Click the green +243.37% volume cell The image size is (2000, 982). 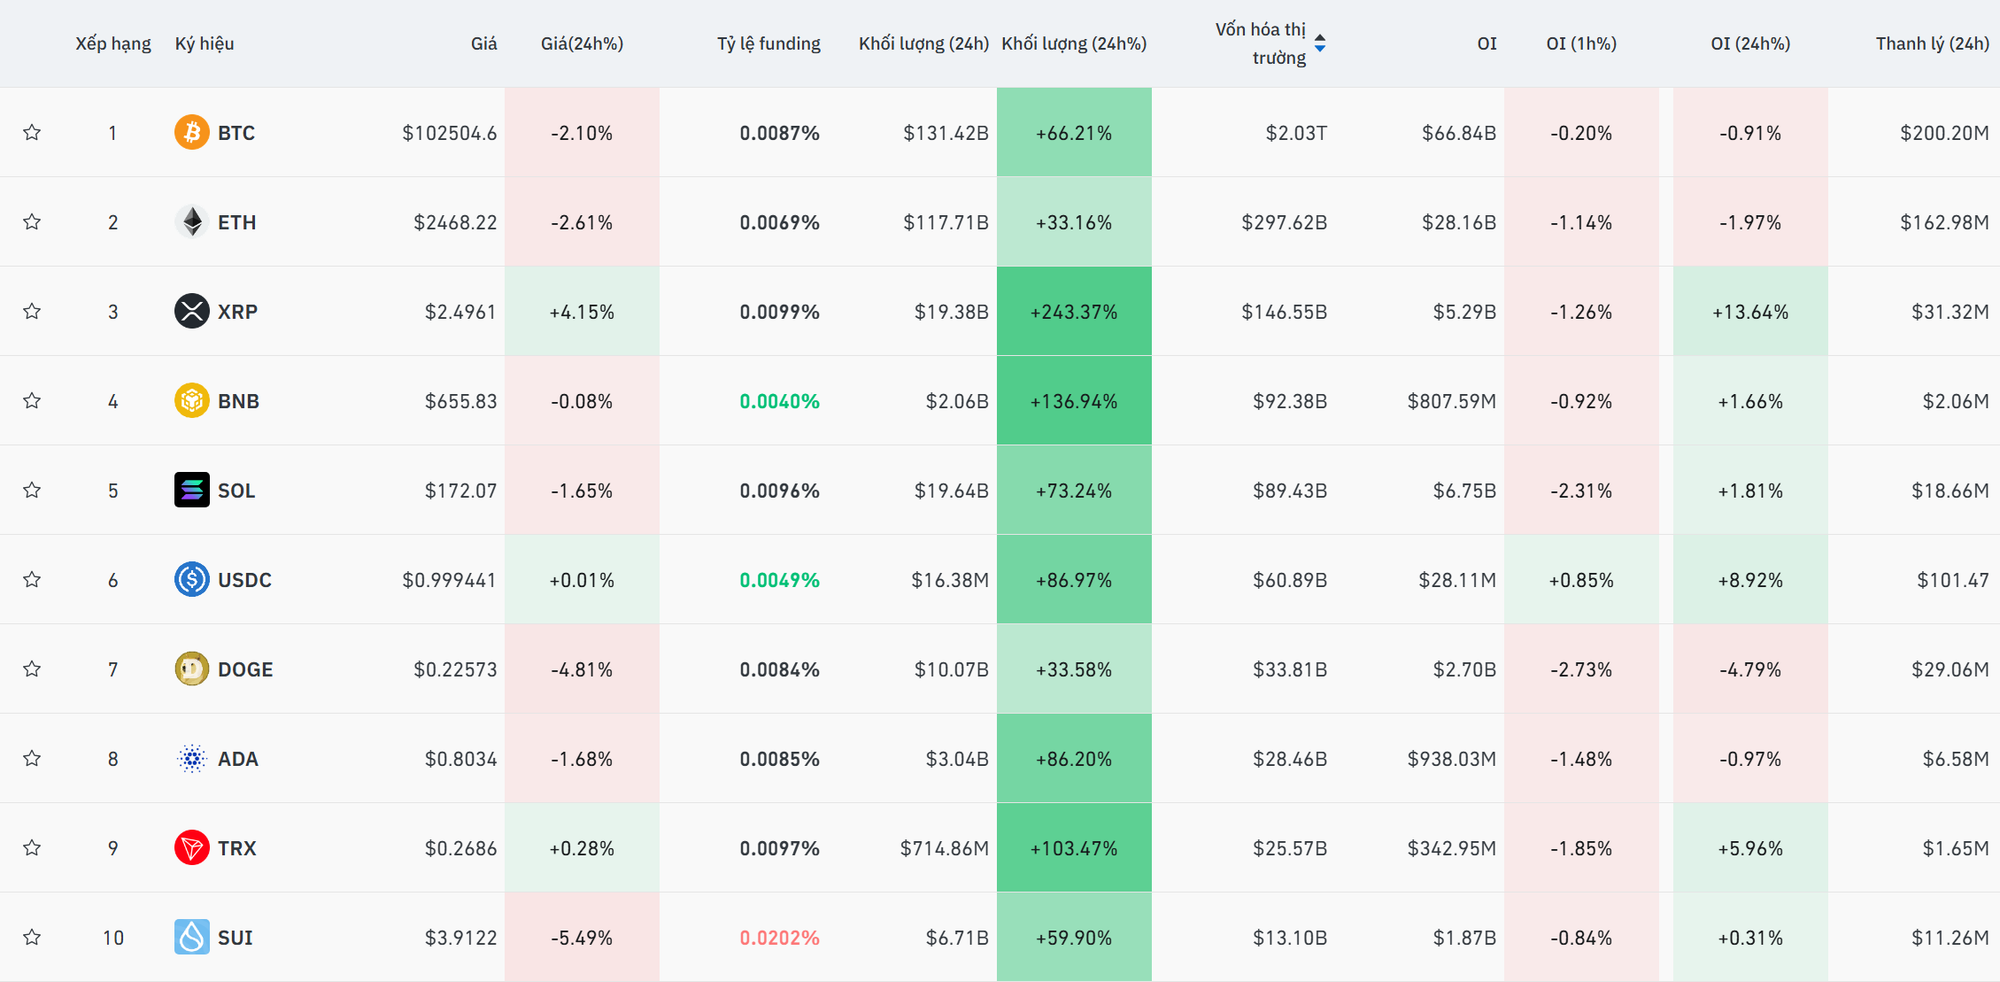[x=1074, y=312]
